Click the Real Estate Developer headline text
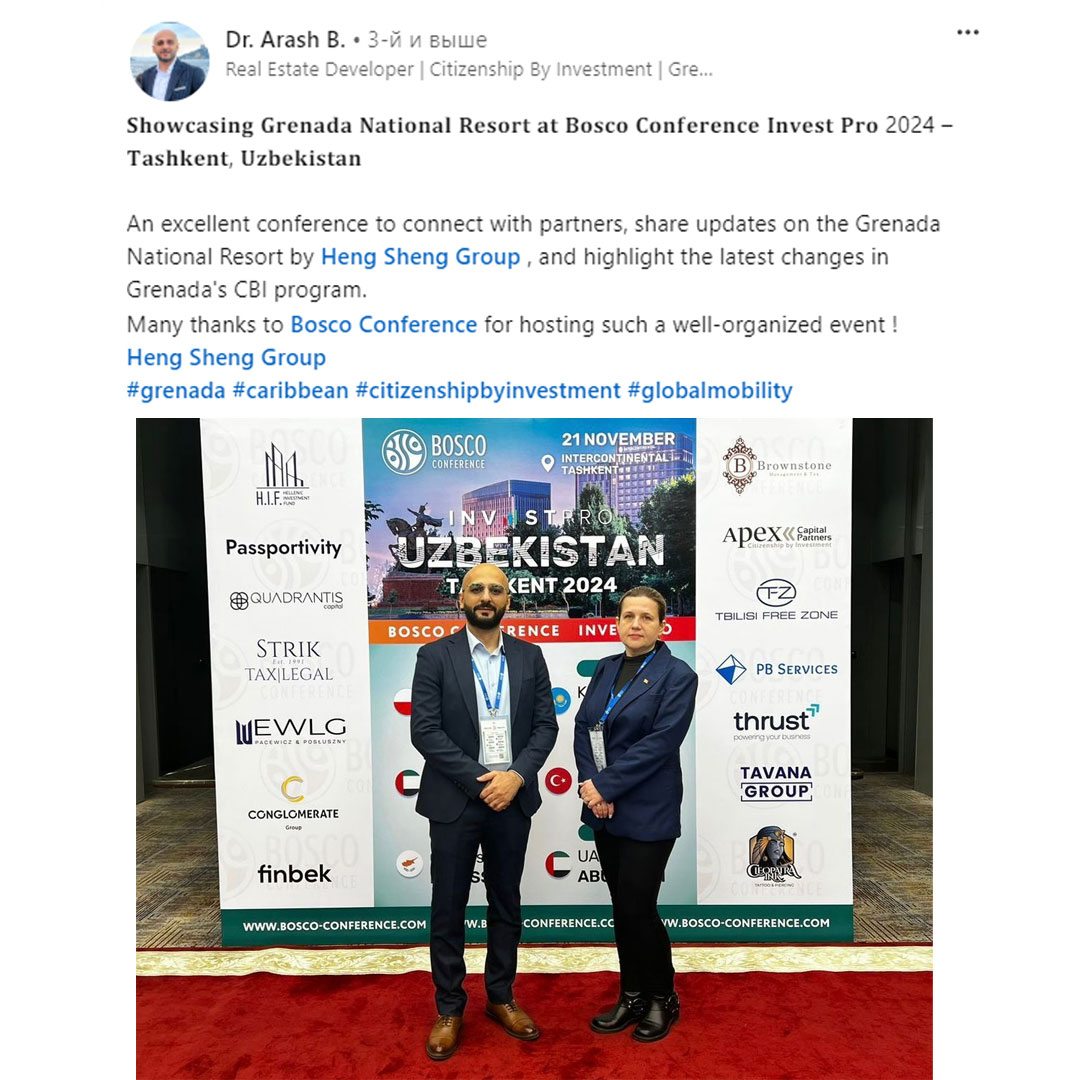The width and height of the screenshot is (1080, 1080). pos(469,70)
